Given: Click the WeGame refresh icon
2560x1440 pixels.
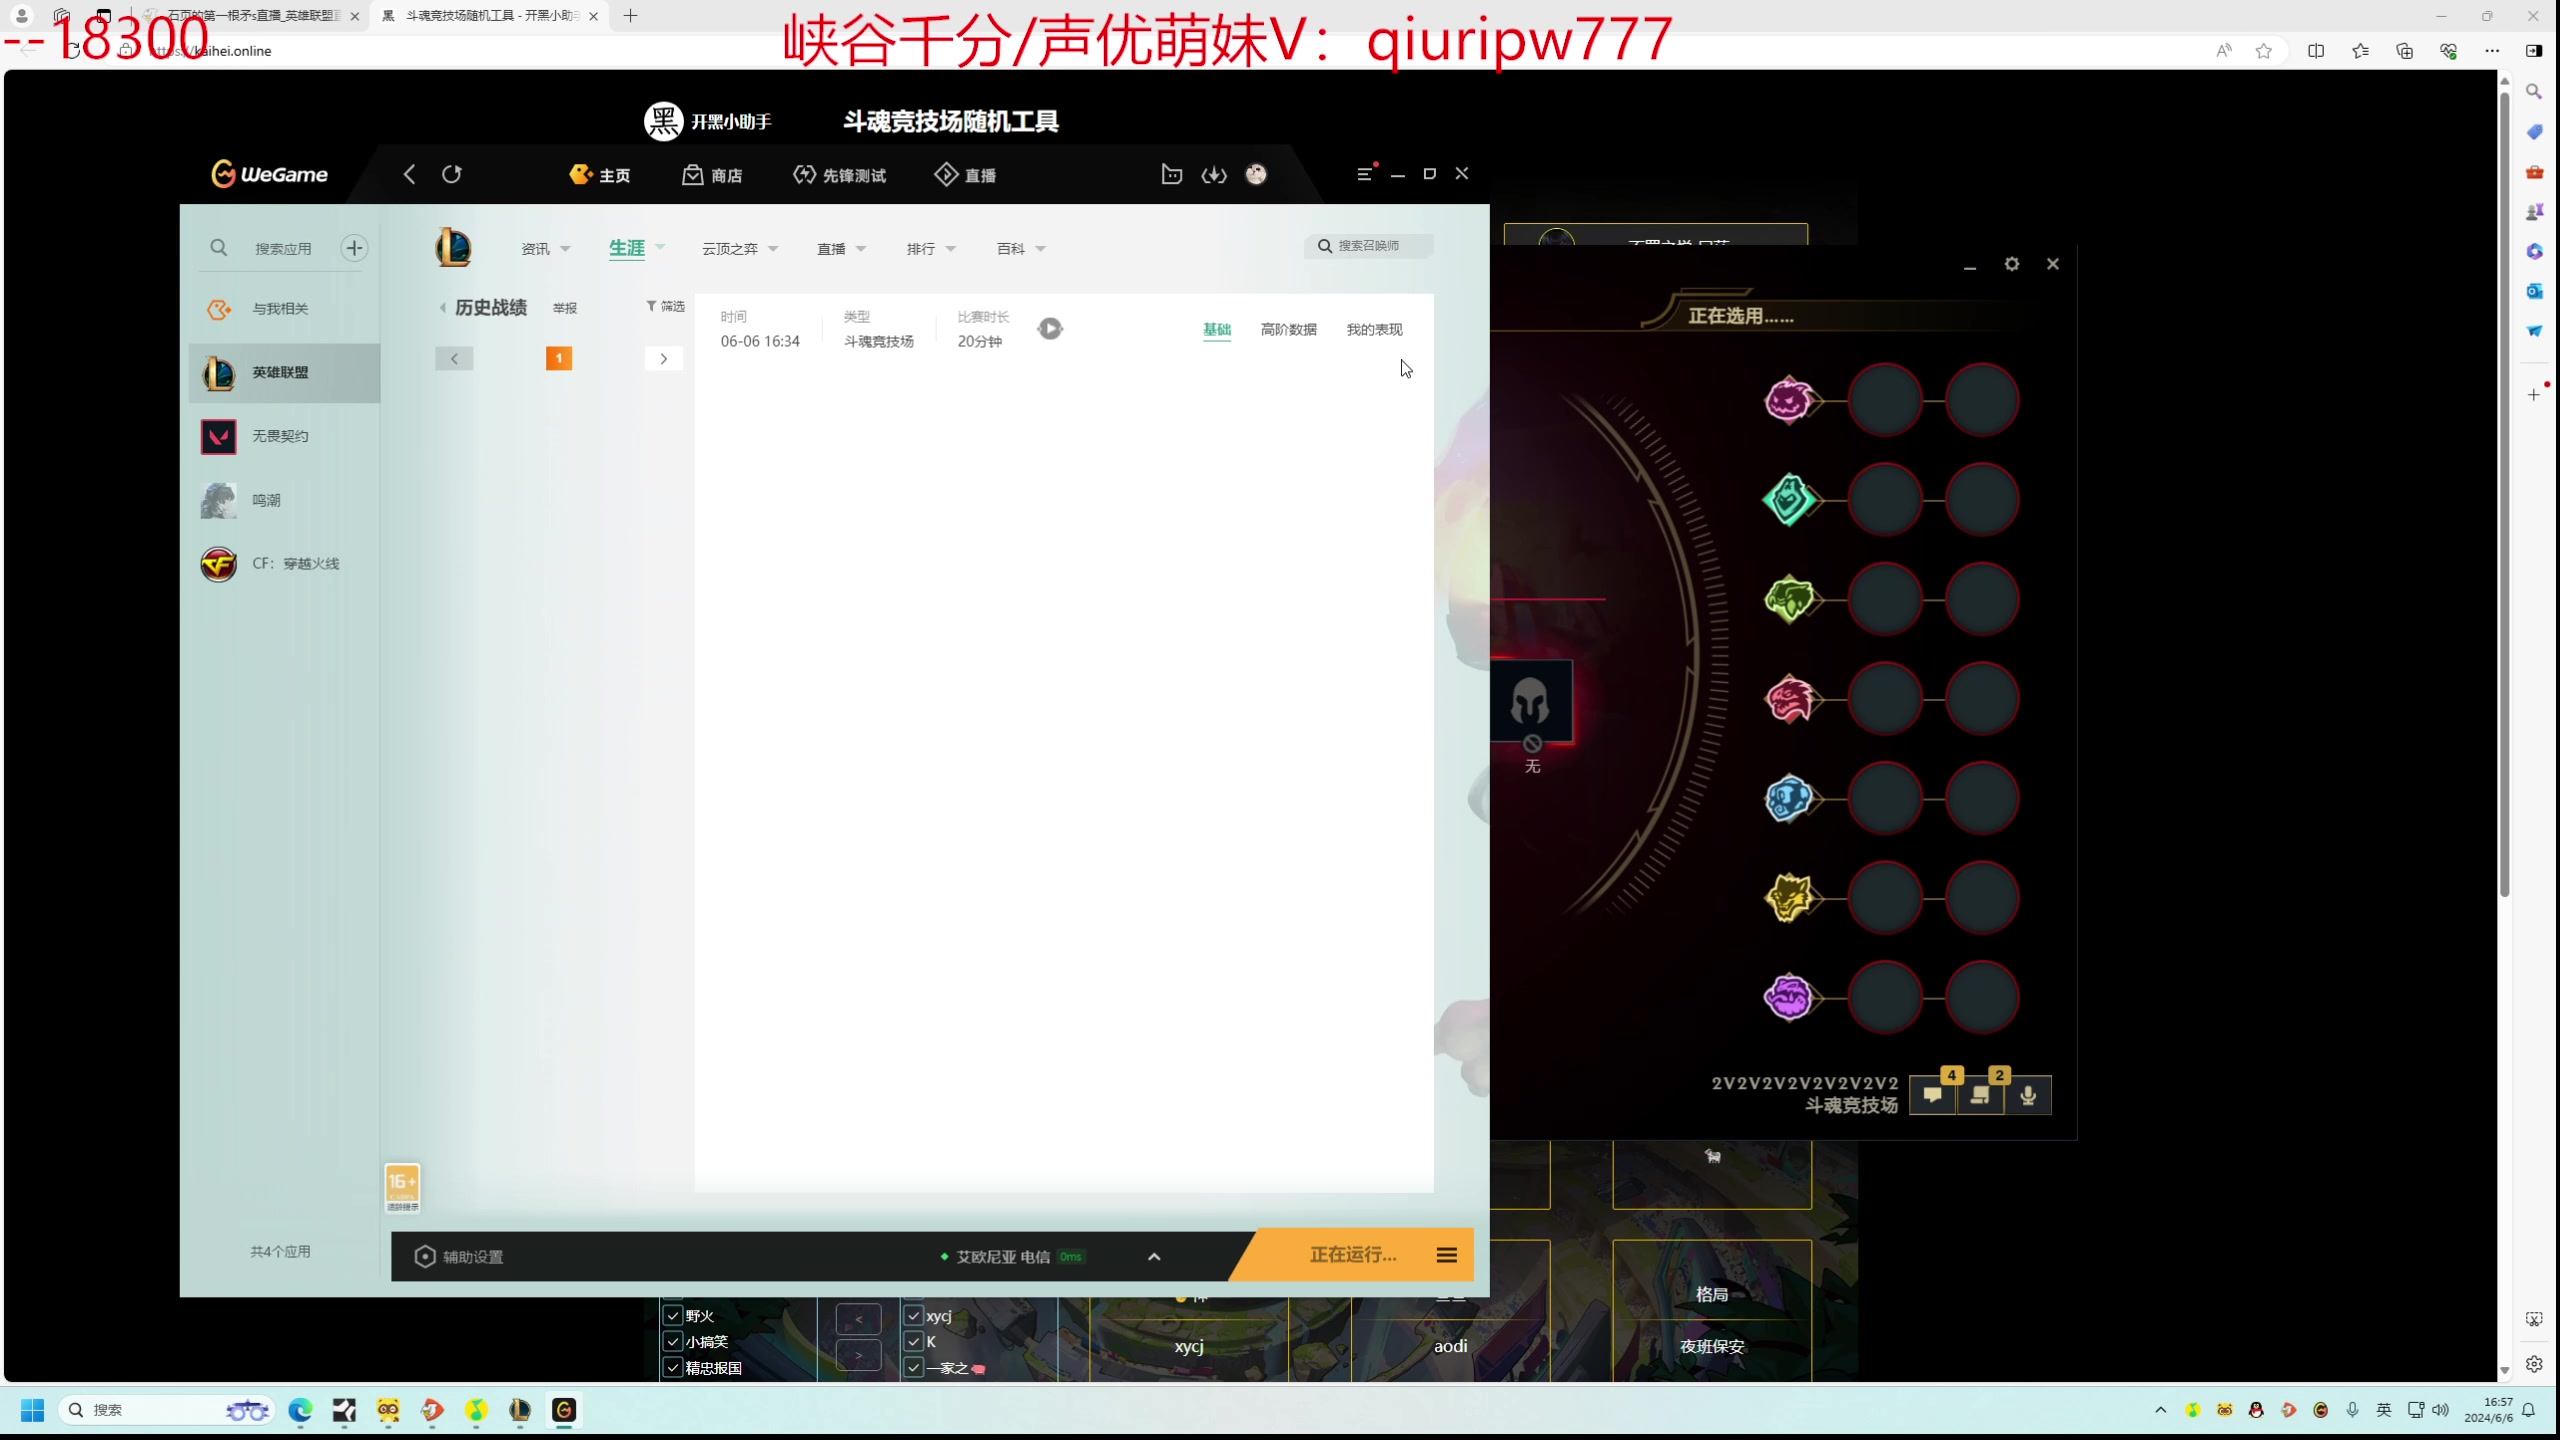Looking at the screenshot, I should (x=452, y=174).
